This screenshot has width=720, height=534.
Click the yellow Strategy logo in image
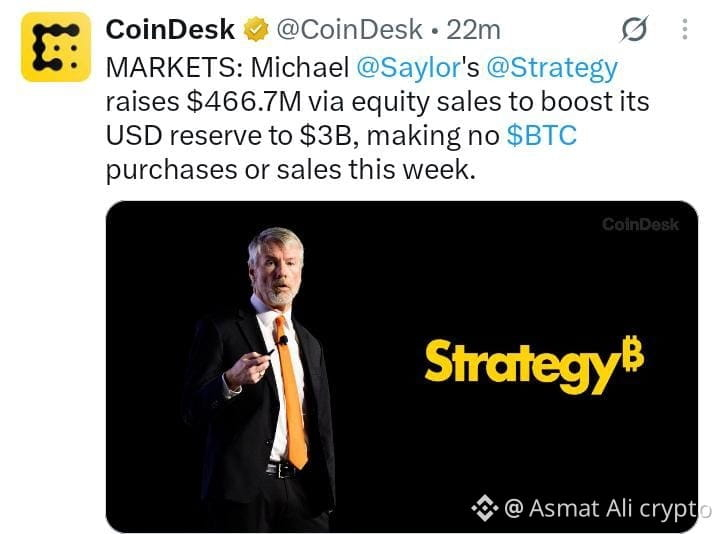534,365
